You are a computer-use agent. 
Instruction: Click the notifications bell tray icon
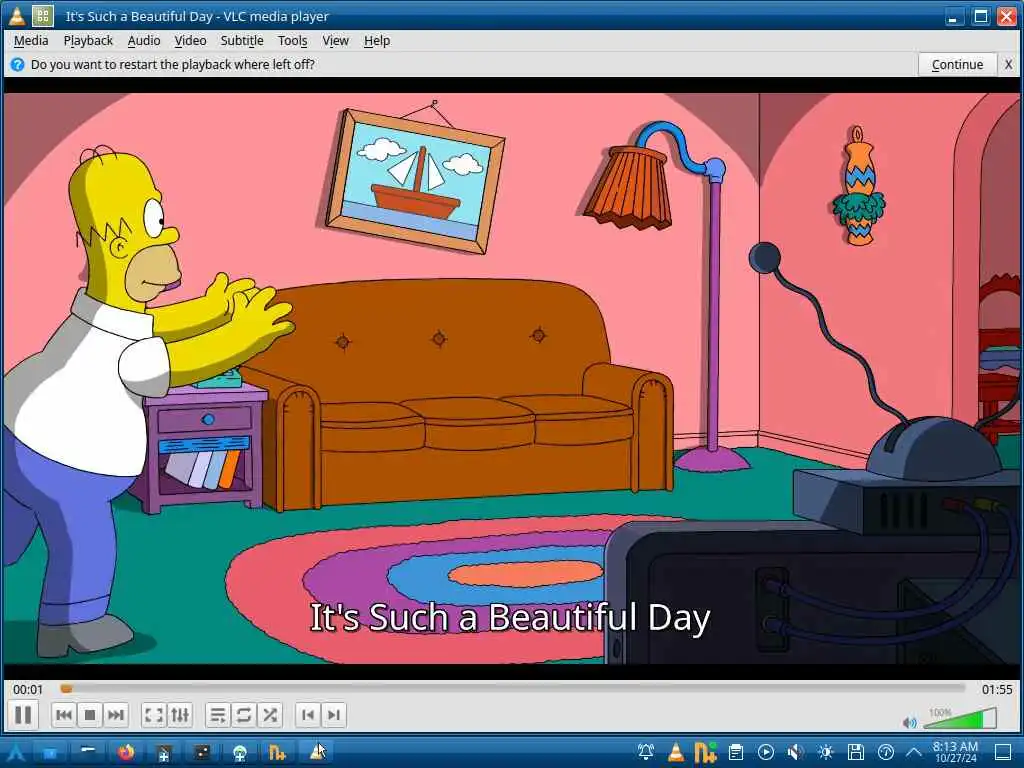coord(647,752)
